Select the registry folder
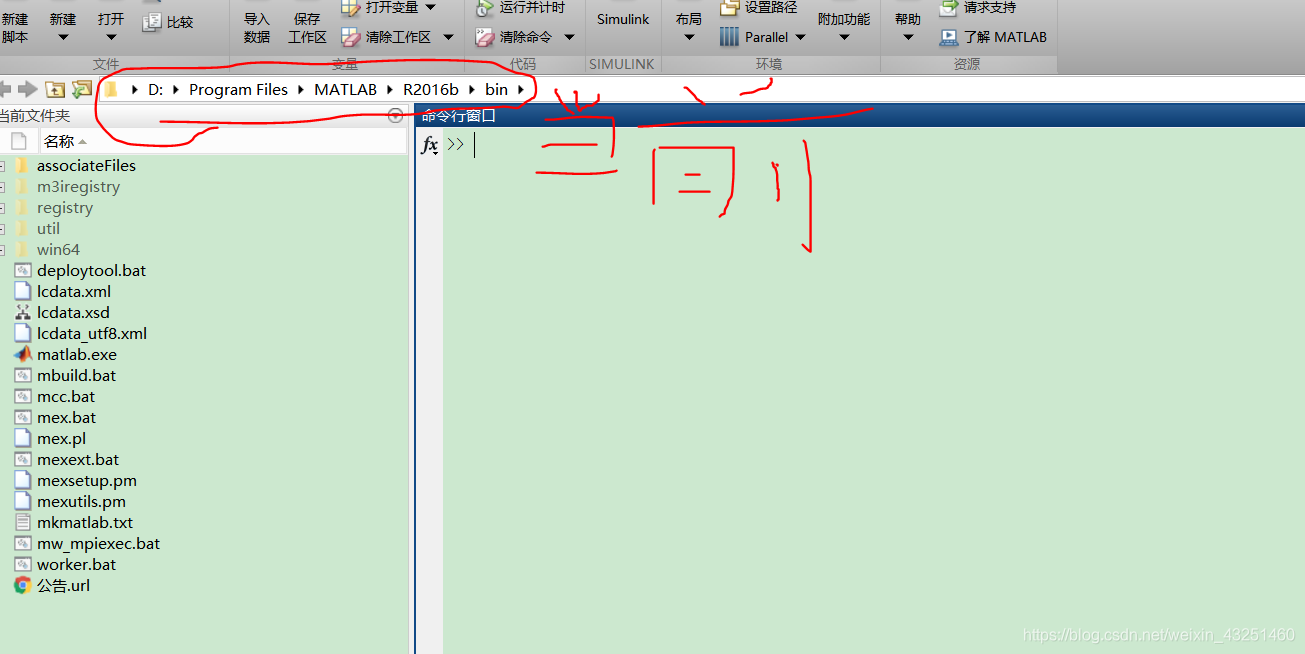1305x654 pixels. [x=65, y=208]
